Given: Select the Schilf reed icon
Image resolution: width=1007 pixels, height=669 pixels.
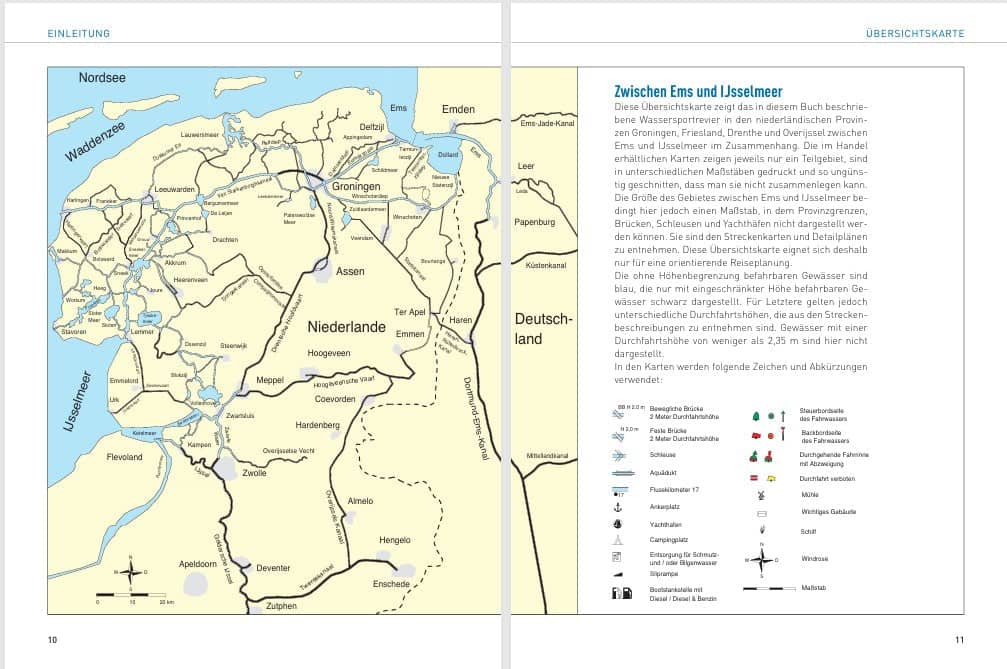Looking at the screenshot, I should (762, 530).
